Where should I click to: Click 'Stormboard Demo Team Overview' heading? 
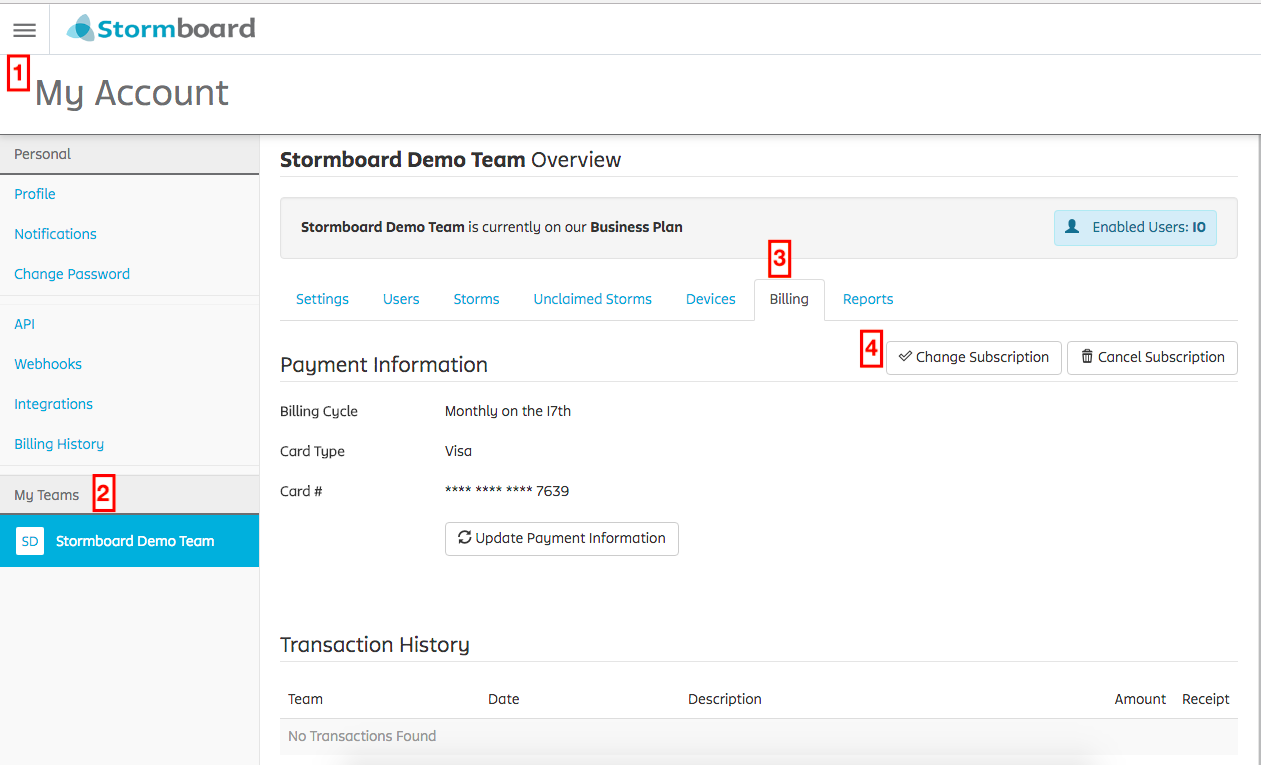coord(451,160)
